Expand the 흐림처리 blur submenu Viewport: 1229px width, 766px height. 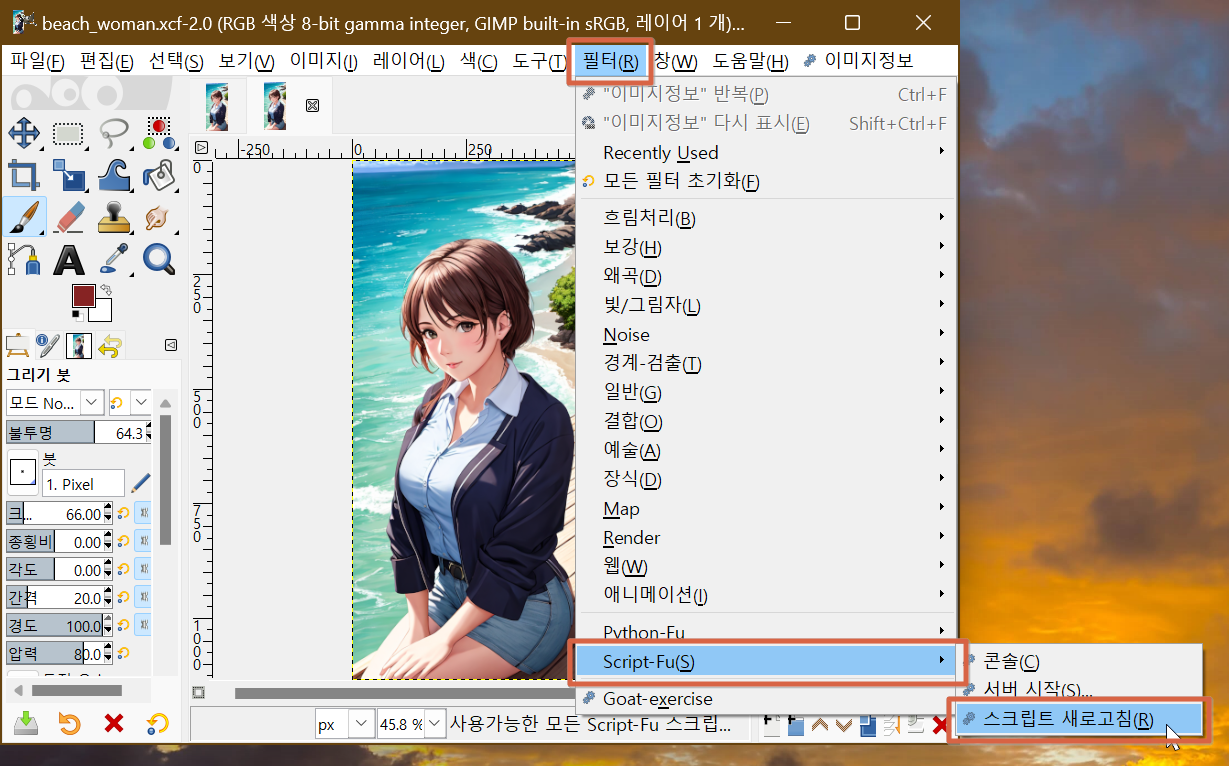click(766, 218)
